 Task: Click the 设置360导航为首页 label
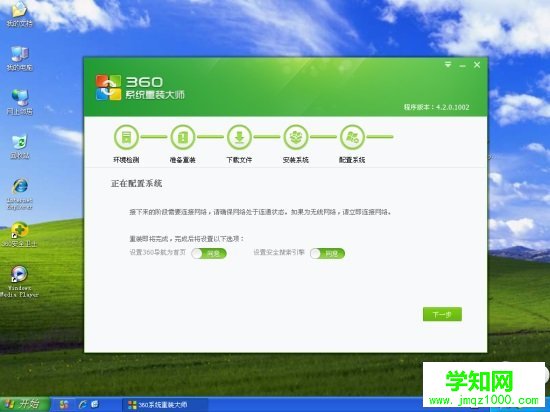pyautogui.click(x=158, y=252)
